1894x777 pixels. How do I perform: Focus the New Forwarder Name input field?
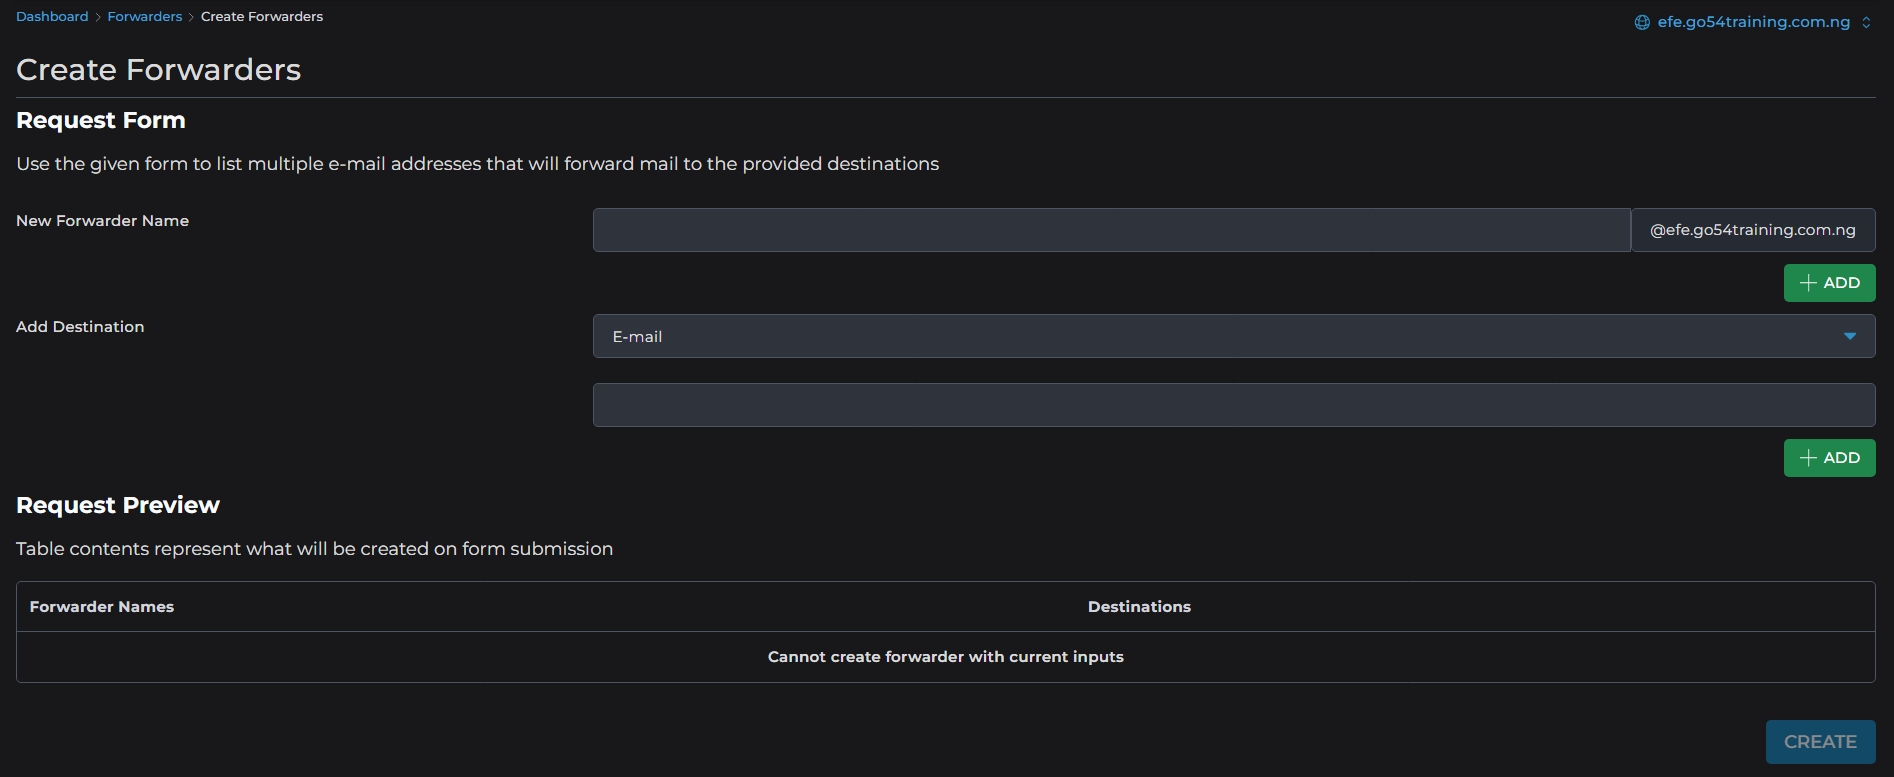tap(1111, 230)
